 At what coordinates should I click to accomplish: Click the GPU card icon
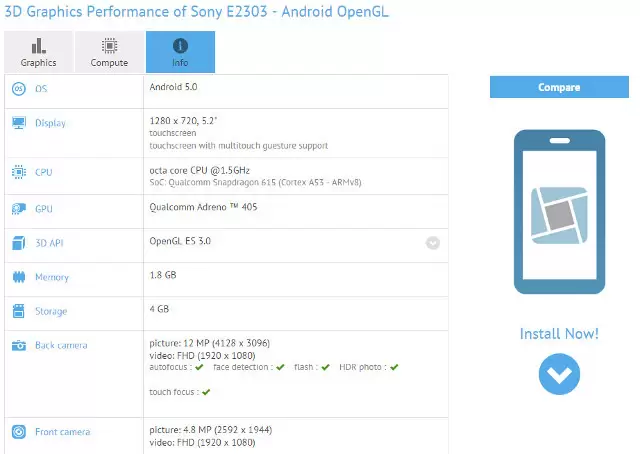pyautogui.click(x=19, y=209)
